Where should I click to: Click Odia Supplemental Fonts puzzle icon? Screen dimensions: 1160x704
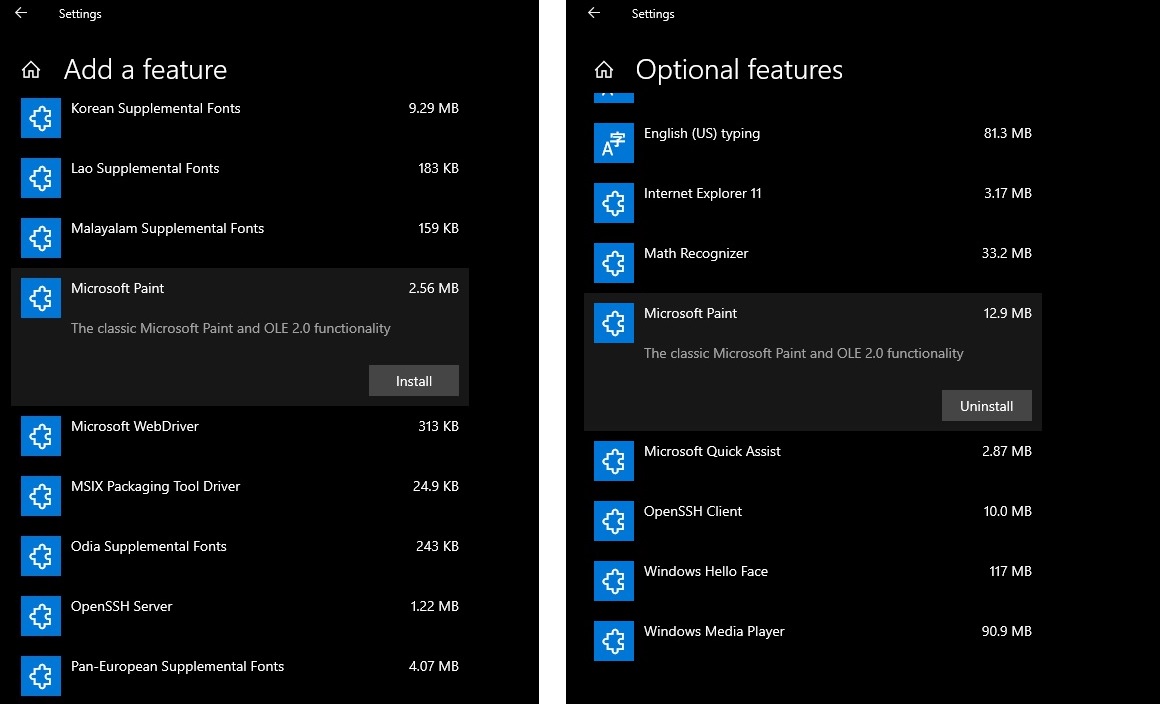tap(41, 556)
